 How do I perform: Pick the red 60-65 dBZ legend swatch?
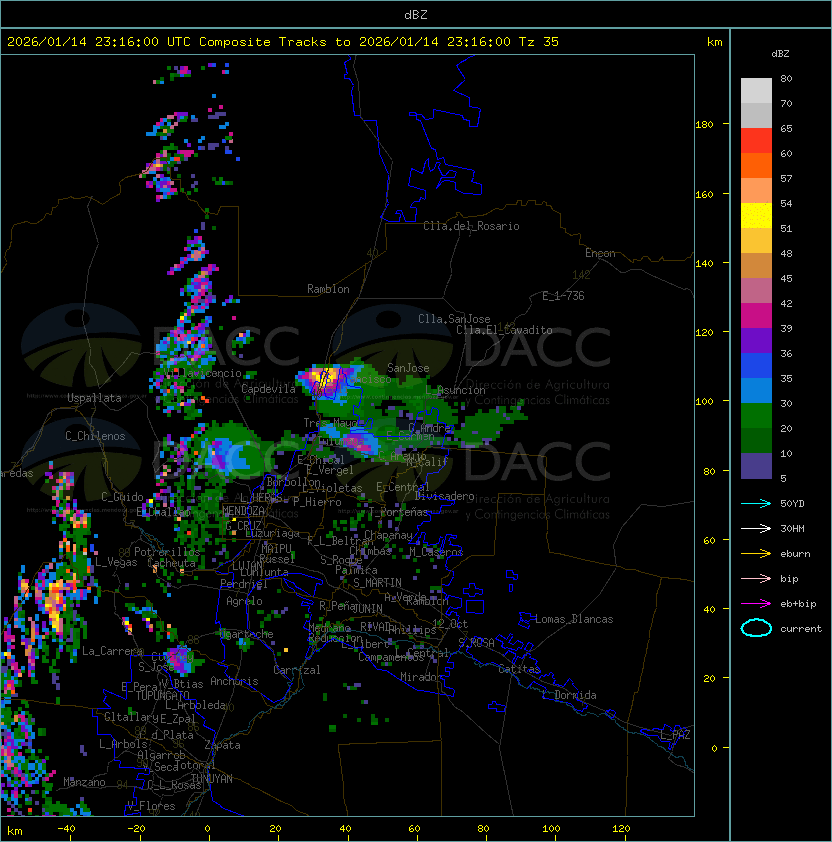coord(756,141)
